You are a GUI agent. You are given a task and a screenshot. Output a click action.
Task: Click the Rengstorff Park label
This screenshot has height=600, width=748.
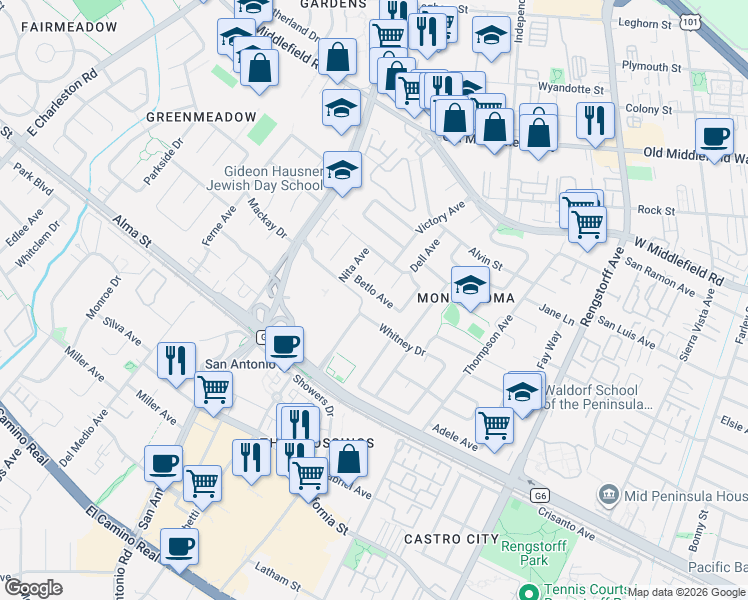[534, 553]
